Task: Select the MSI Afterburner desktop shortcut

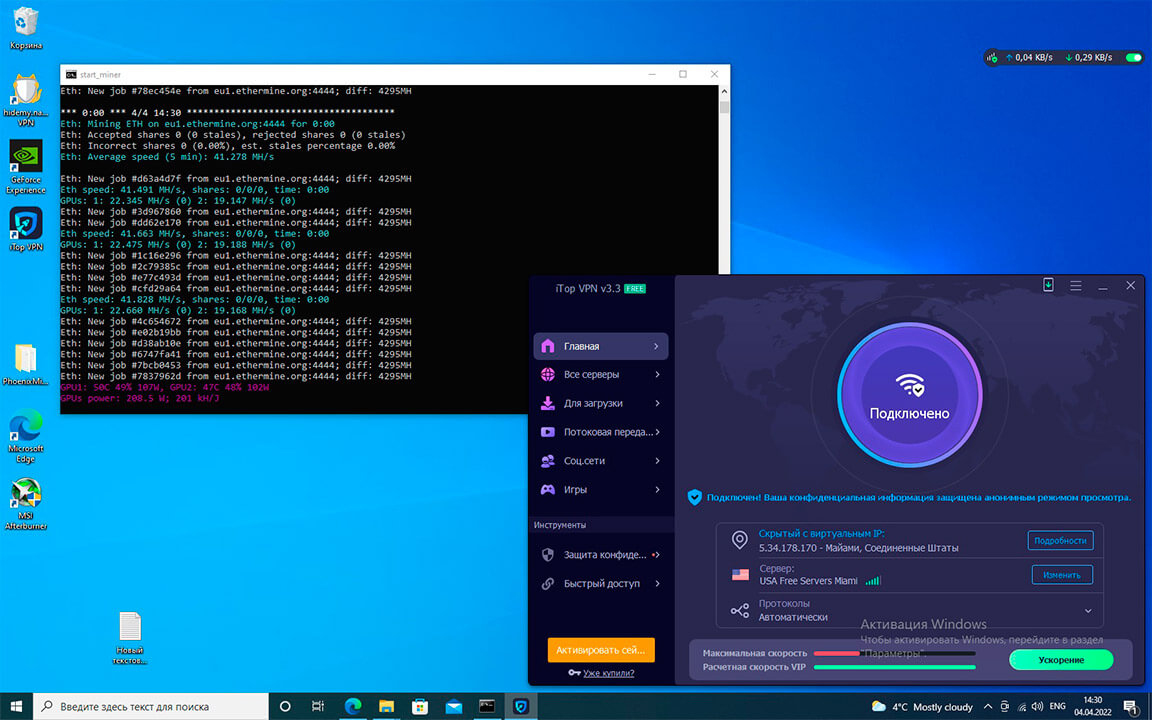Action: point(26,503)
